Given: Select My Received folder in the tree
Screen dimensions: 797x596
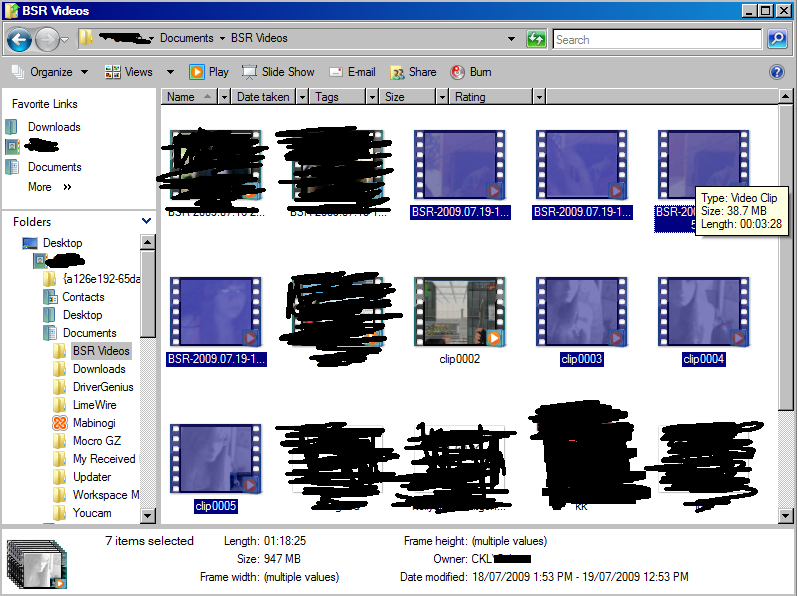Looking at the screenshot, I should [x=104, y=459].
